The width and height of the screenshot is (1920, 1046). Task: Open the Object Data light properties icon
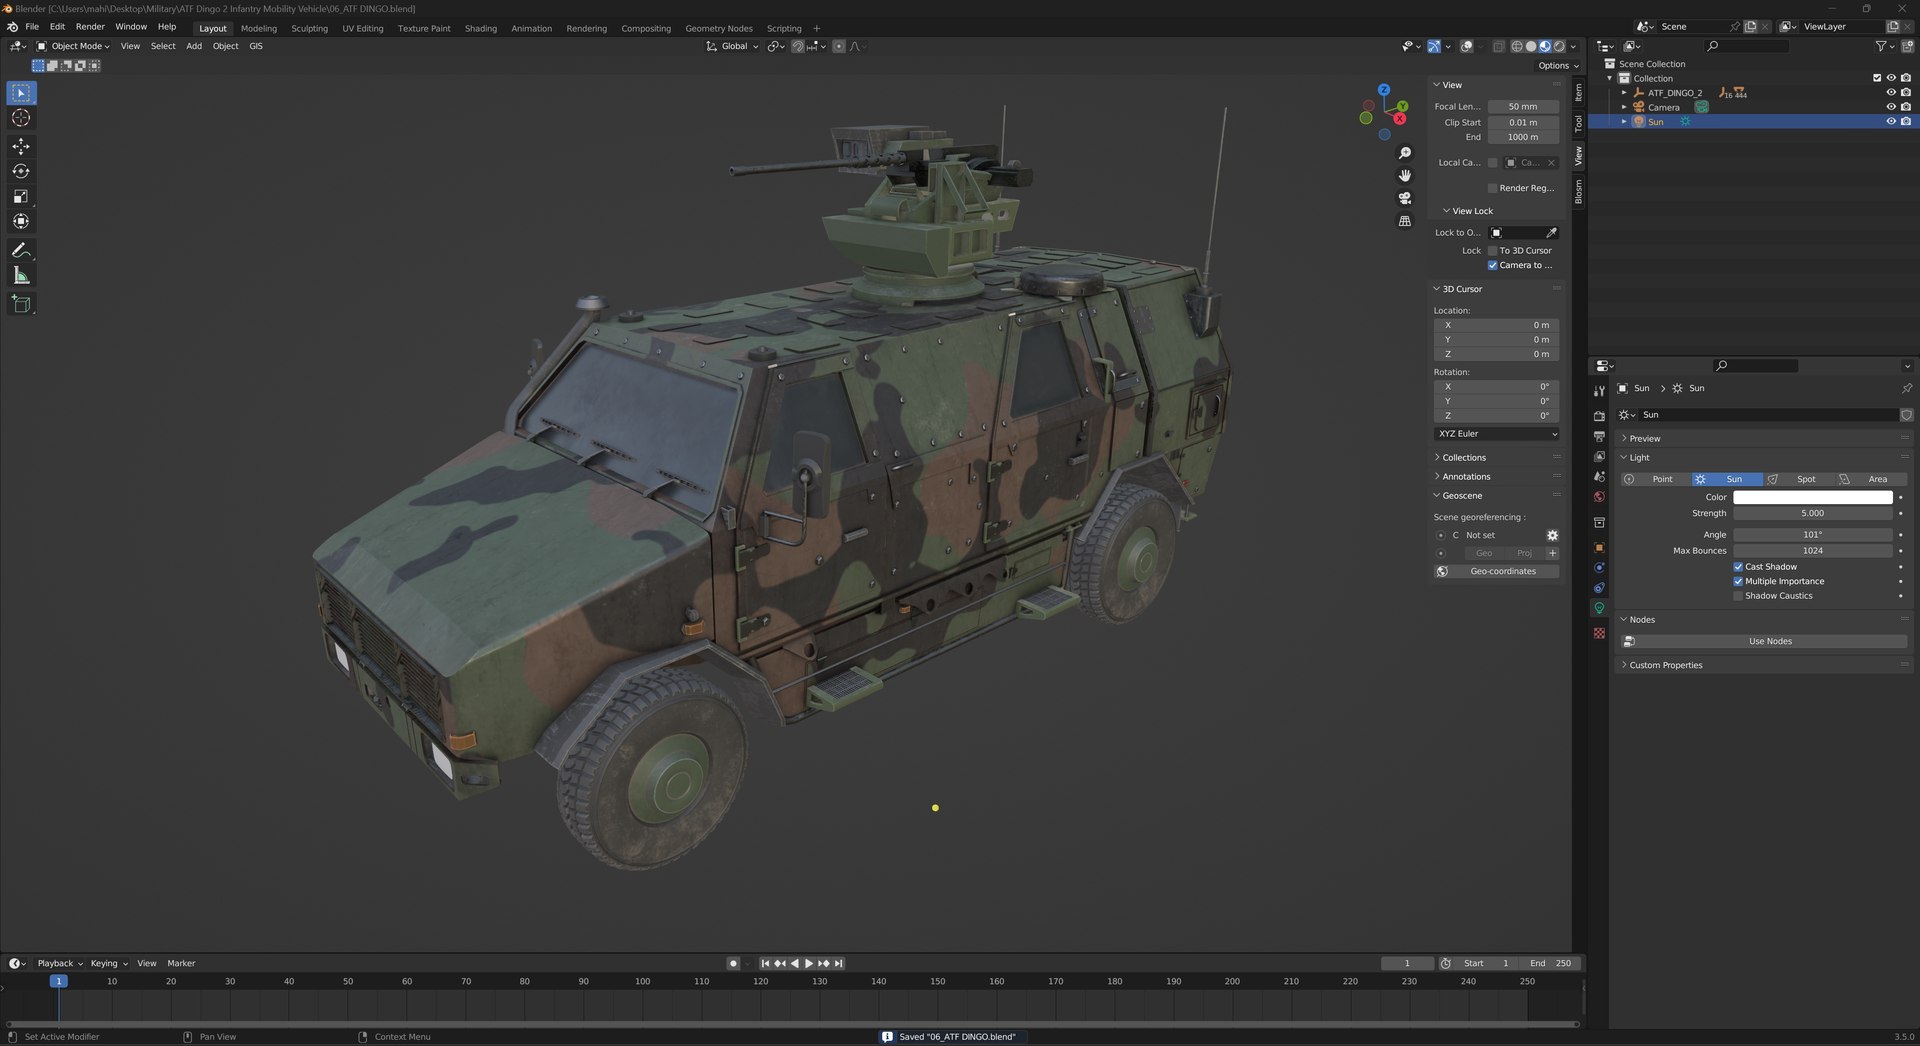pyautogui.click(x=1599, y=608)
